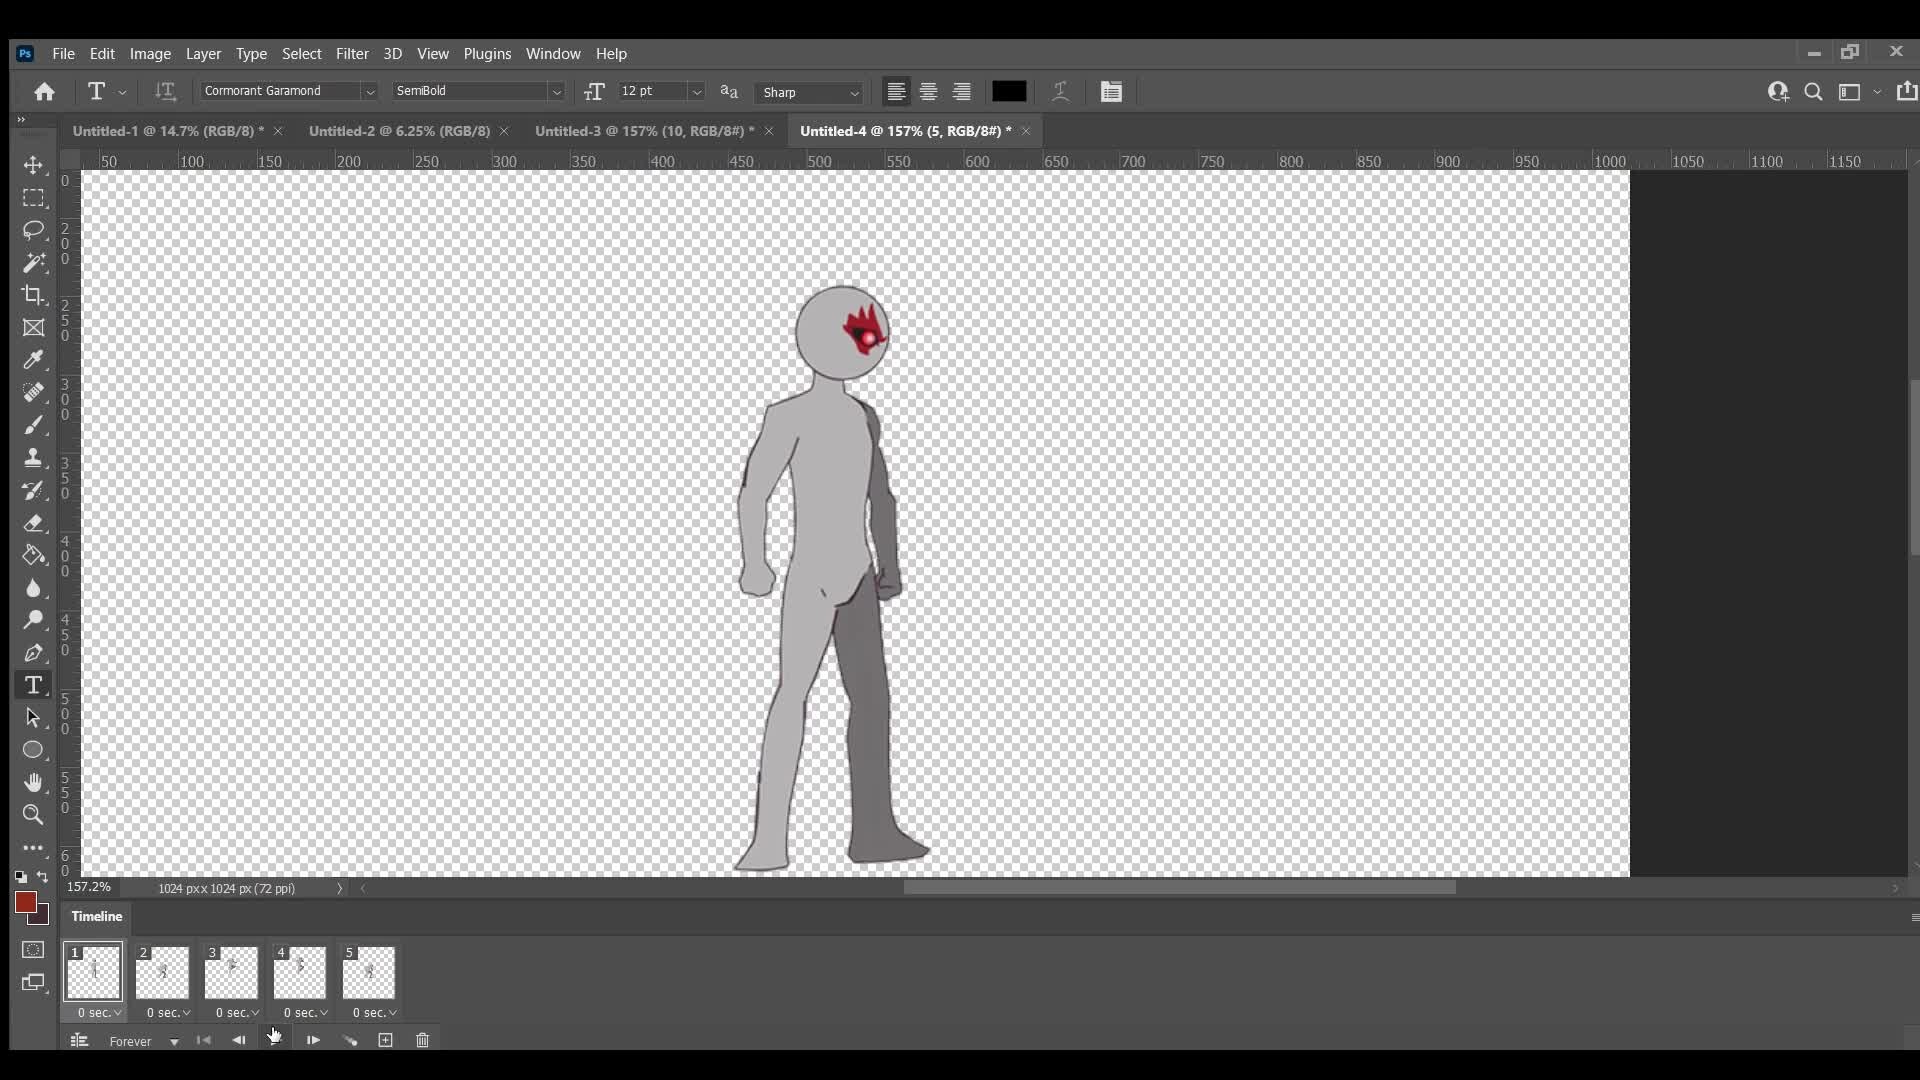Delete selected frame with trash button

[422, 1040]
